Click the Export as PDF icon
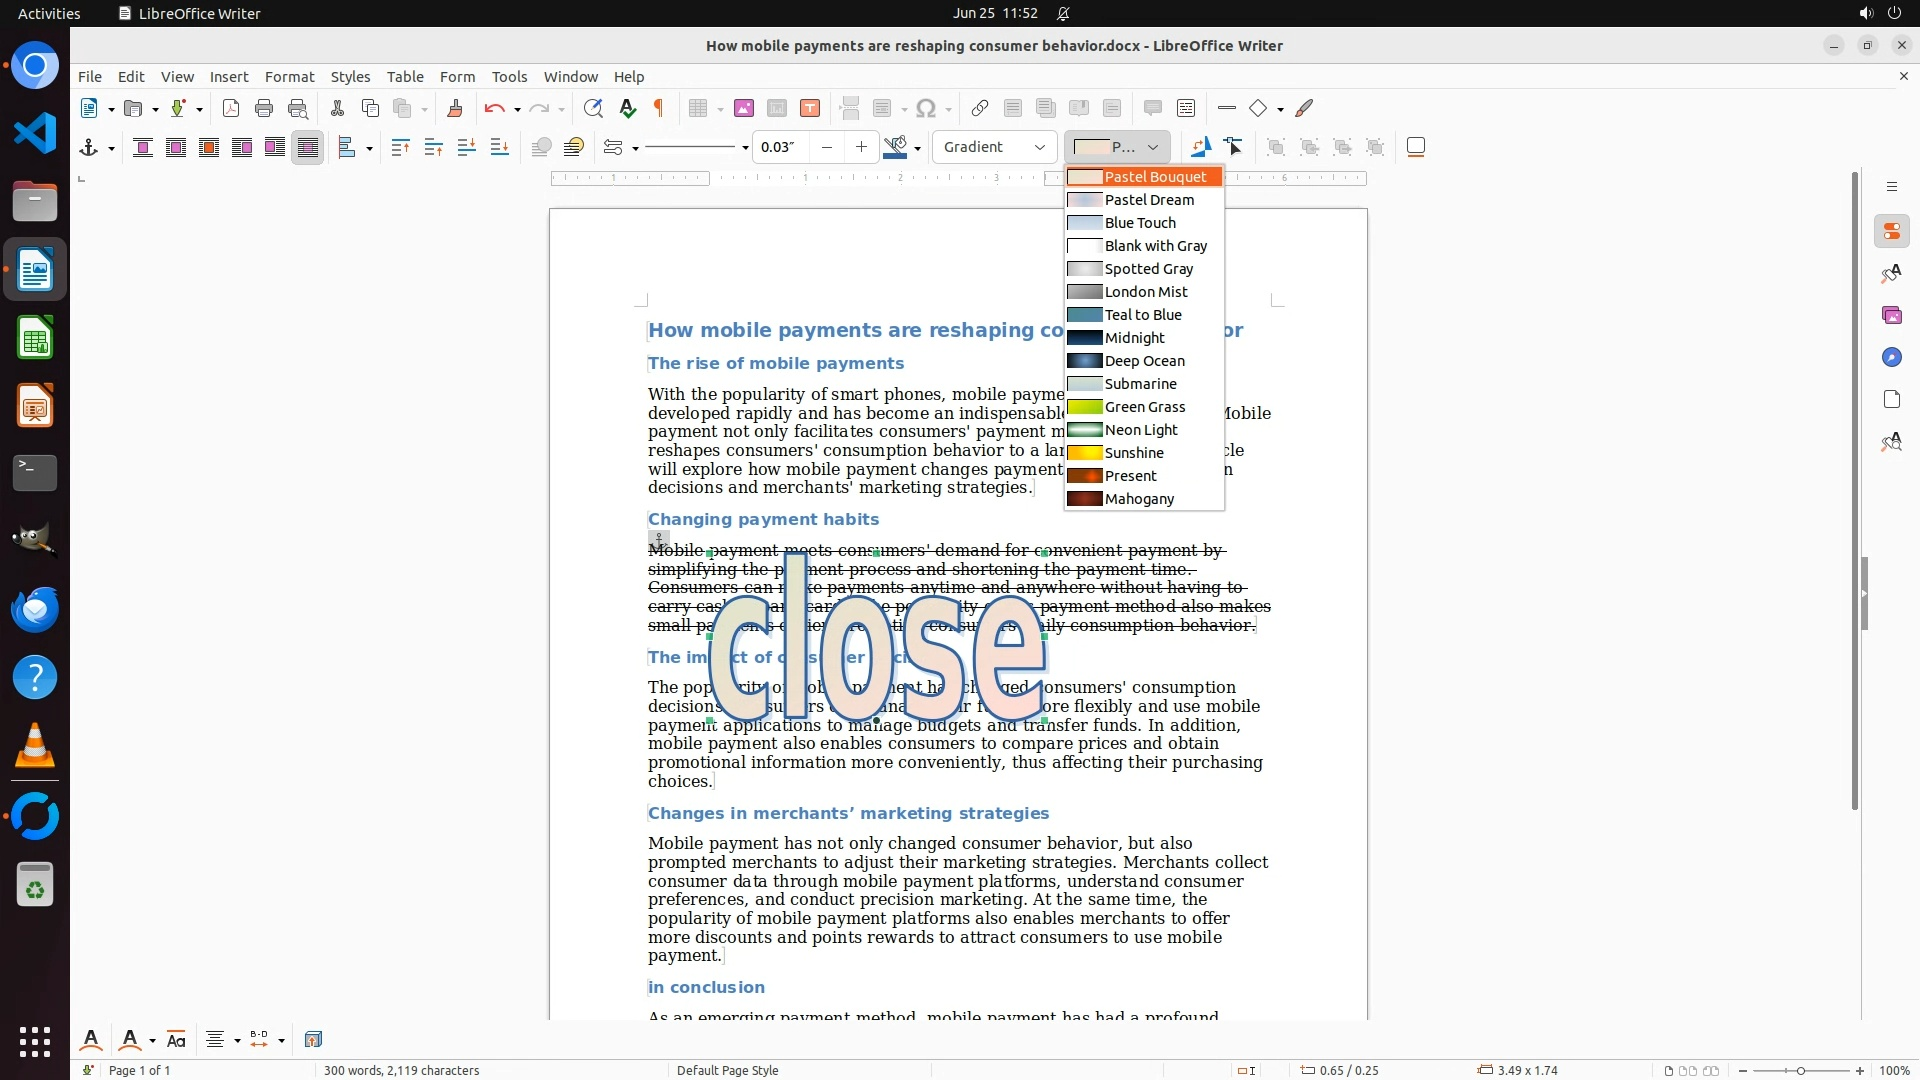Screen dimensions: 1920x1080 pyautogui.click(x=231, y=108)
